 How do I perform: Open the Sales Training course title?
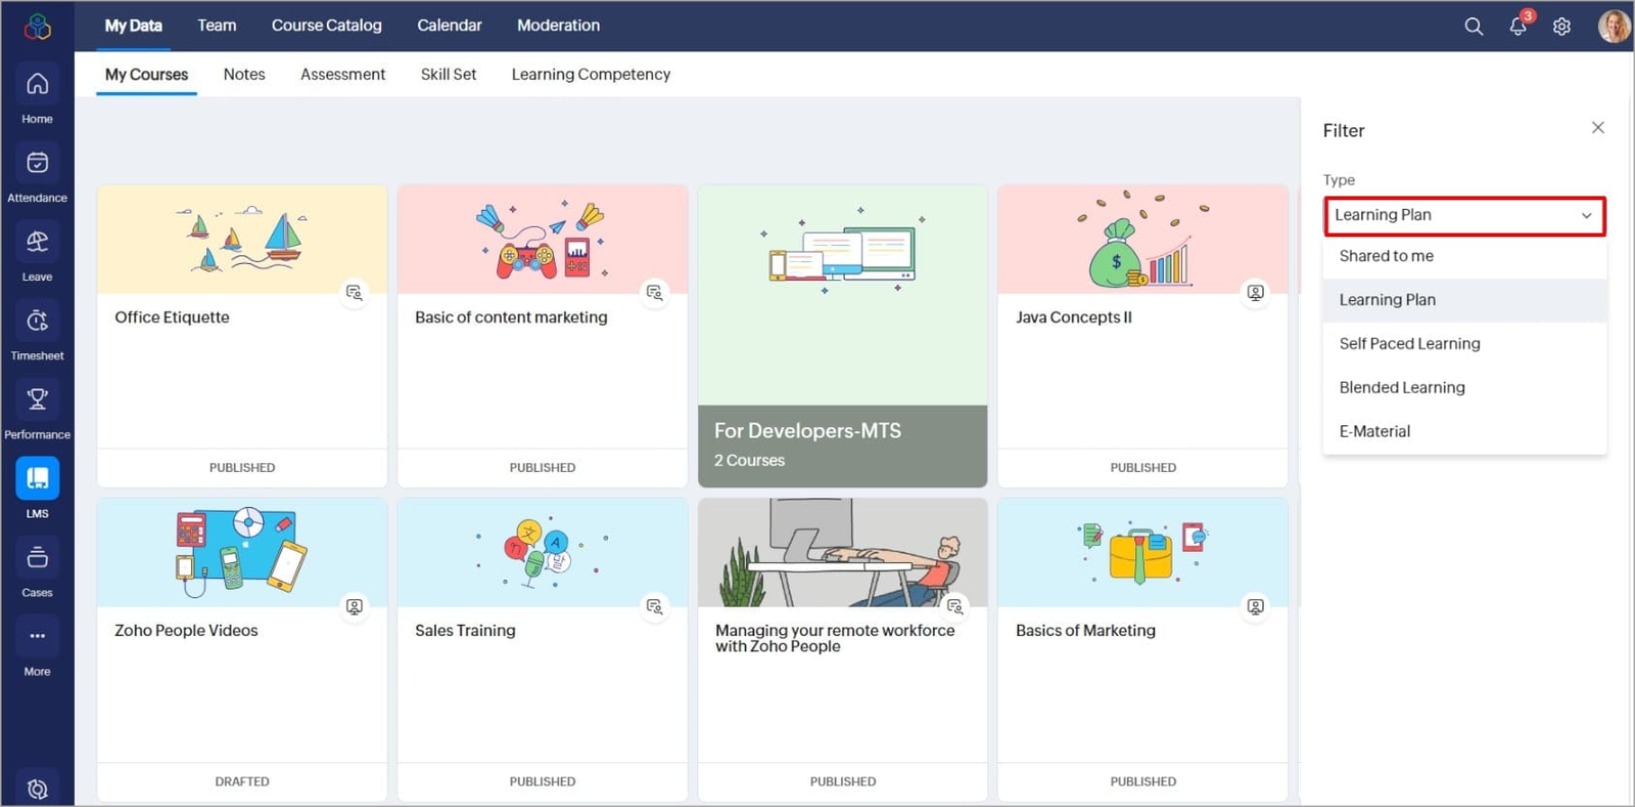coord(465,631)
